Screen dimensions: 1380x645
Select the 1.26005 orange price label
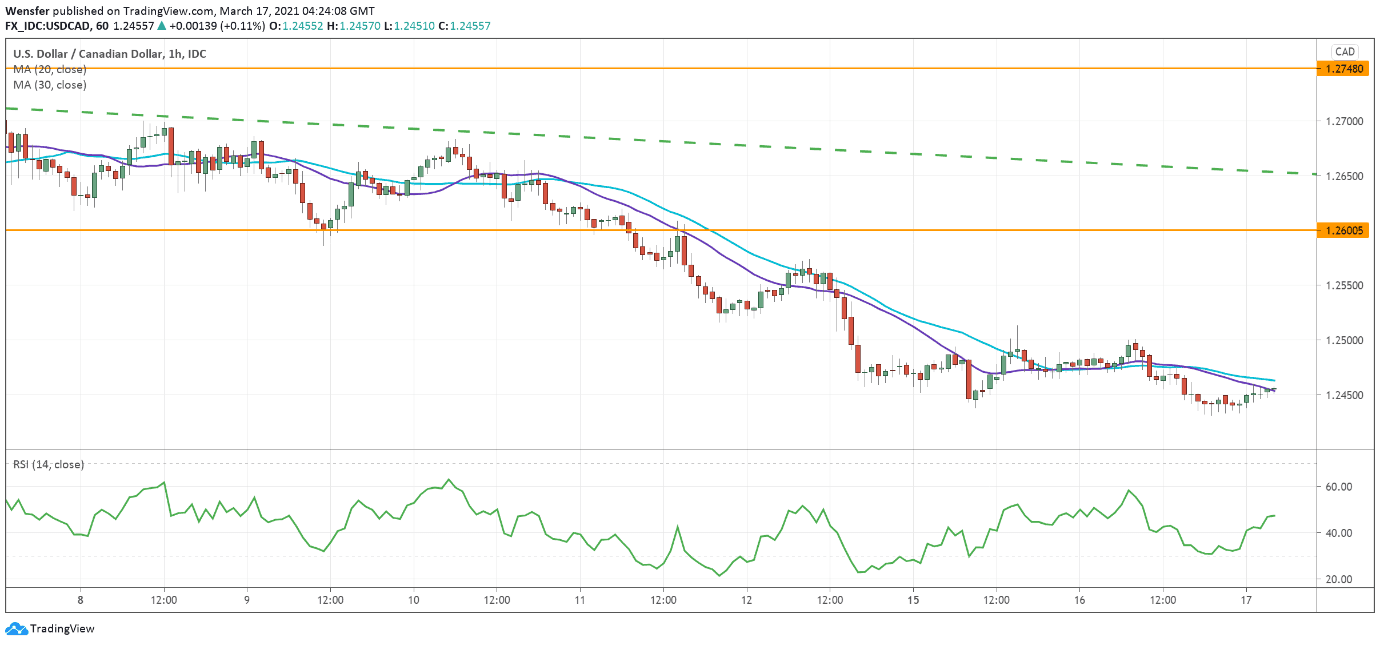pyautogui.click(x=1345, y=230)
